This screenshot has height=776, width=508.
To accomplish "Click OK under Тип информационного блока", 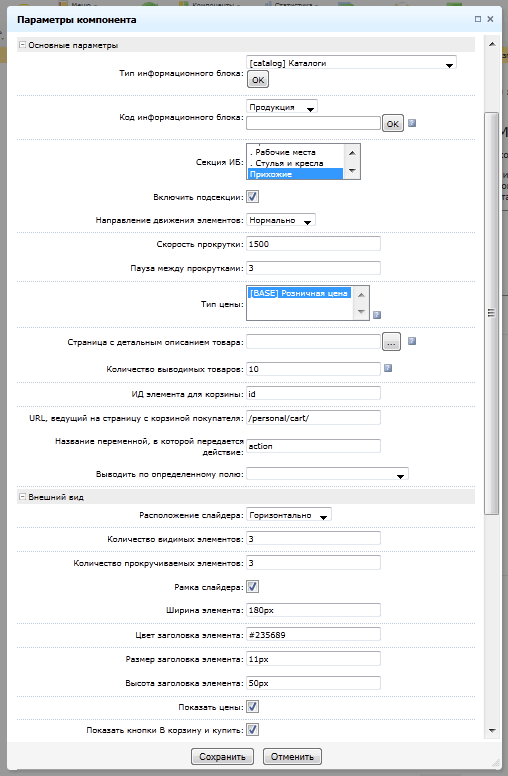I will pyautogui.click(x=258, y=80).
